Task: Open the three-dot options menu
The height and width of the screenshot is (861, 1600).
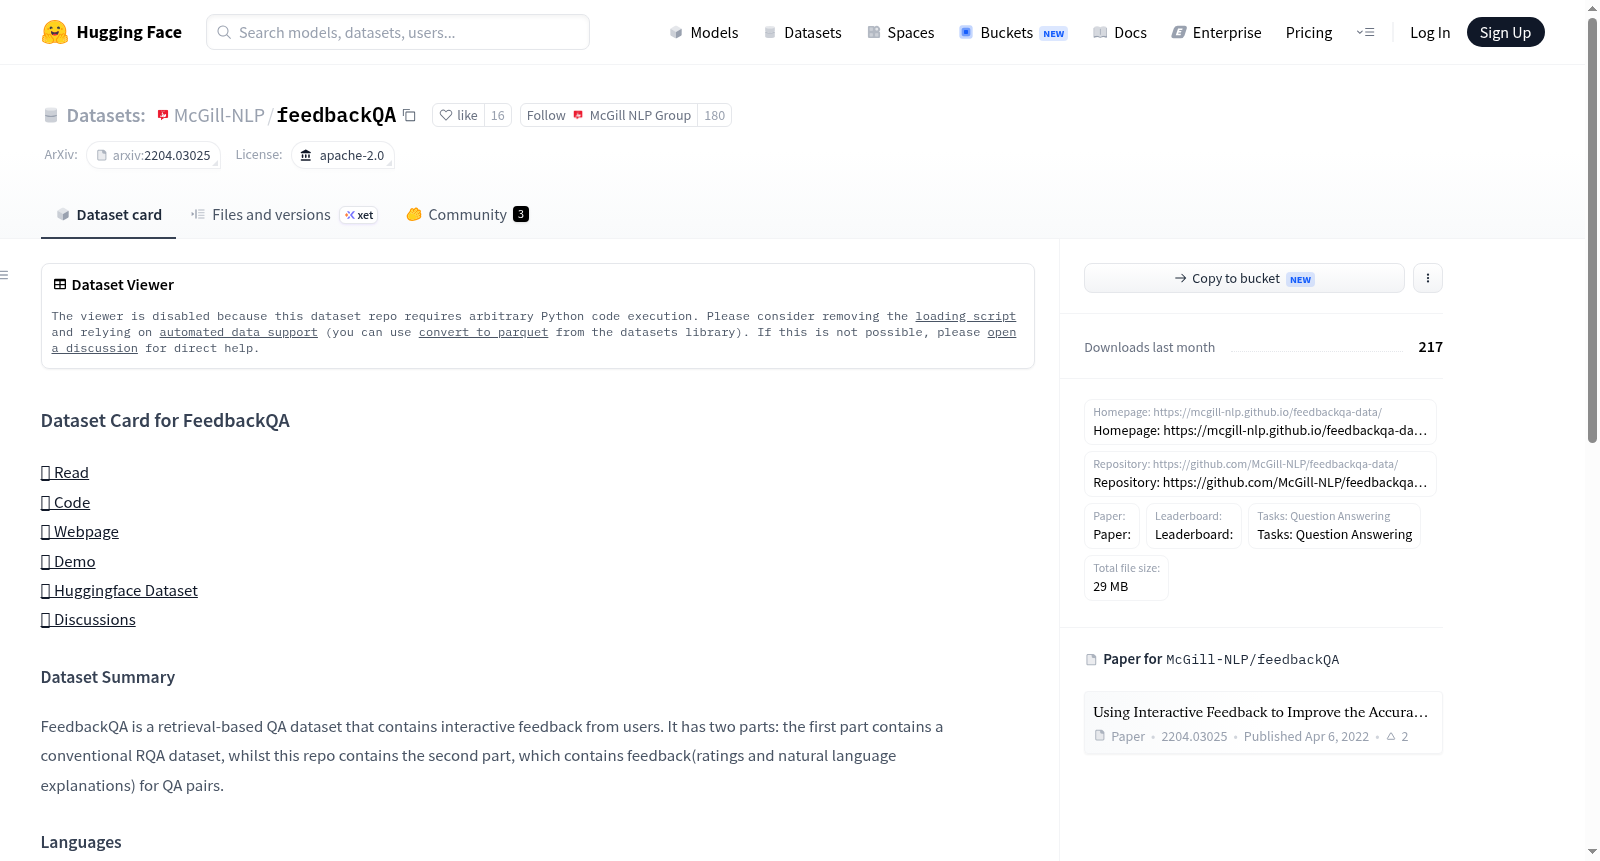Action: [x=1428, y=278]
